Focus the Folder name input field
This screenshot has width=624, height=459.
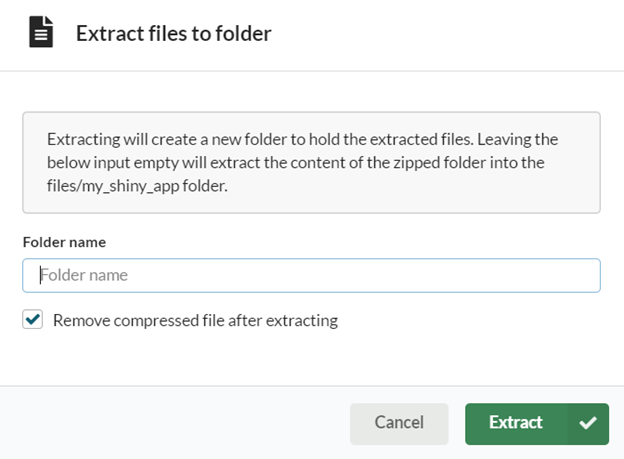point(311,275)
